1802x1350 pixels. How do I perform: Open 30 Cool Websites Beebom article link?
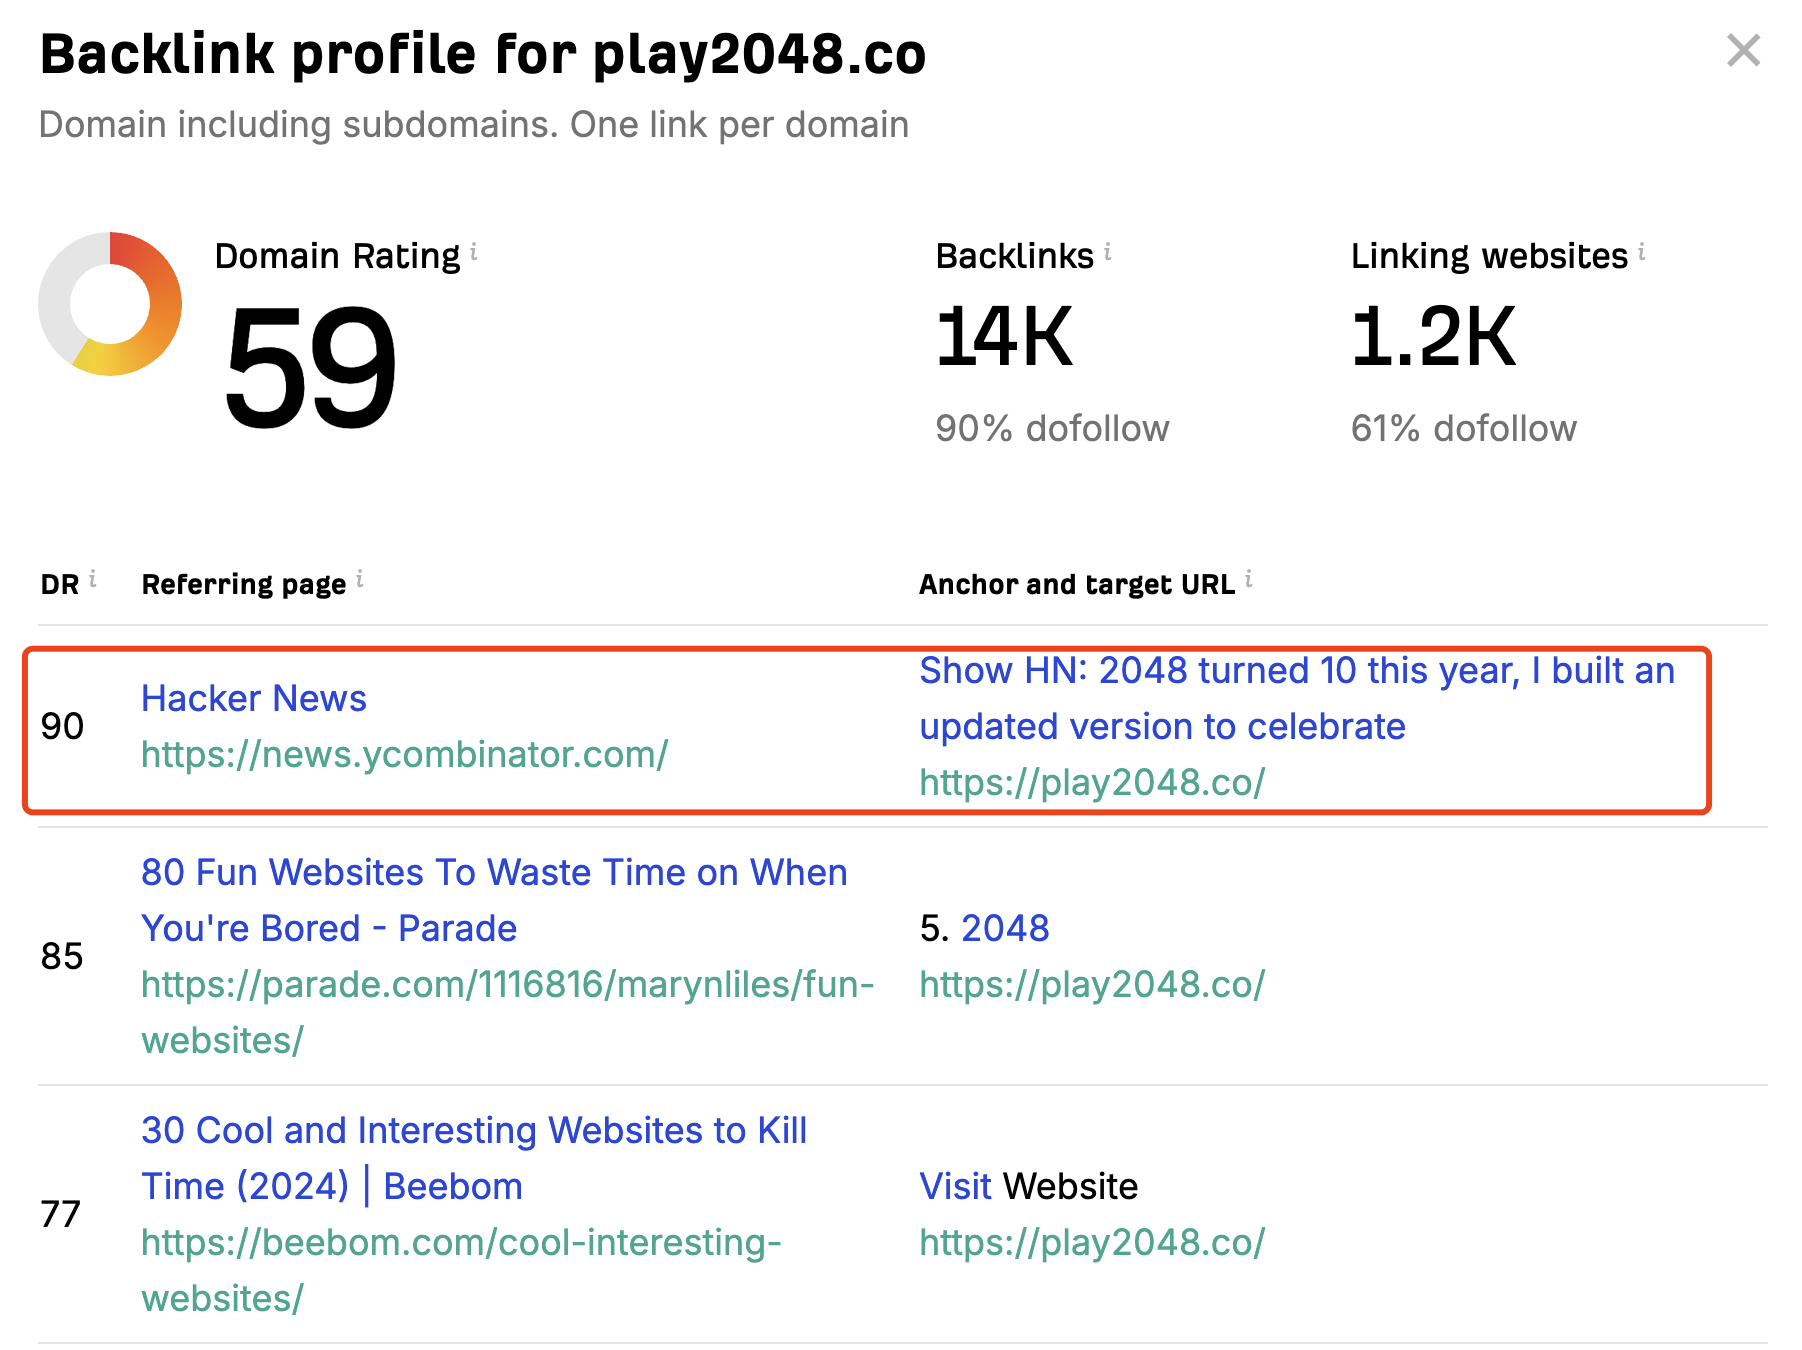pyautogui.click(x=474, y=1158)
